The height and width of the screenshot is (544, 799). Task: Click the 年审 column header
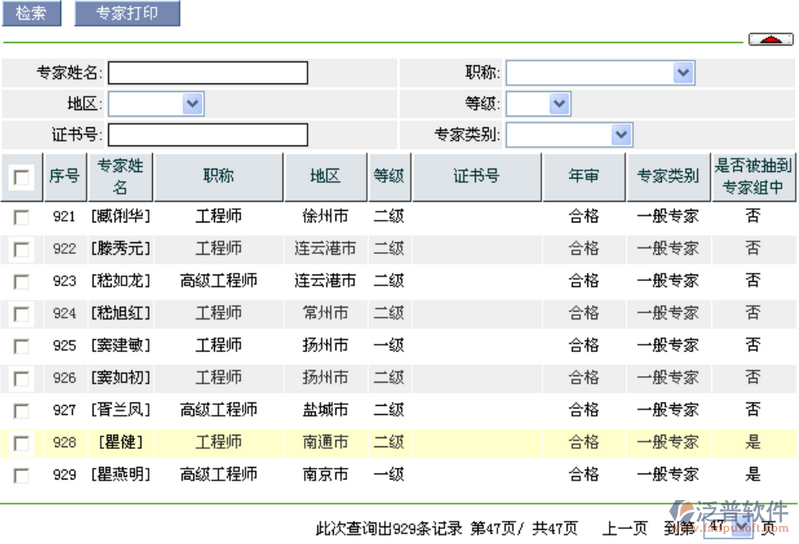point(584,176)
